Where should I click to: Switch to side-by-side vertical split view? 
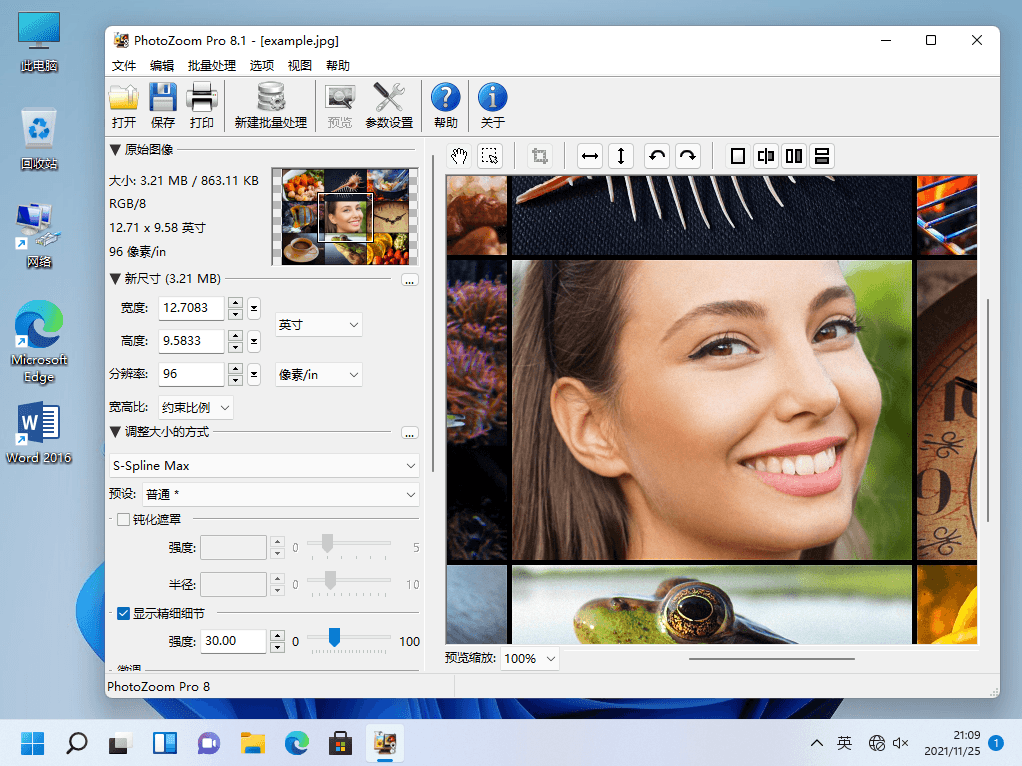pos(794,156)
